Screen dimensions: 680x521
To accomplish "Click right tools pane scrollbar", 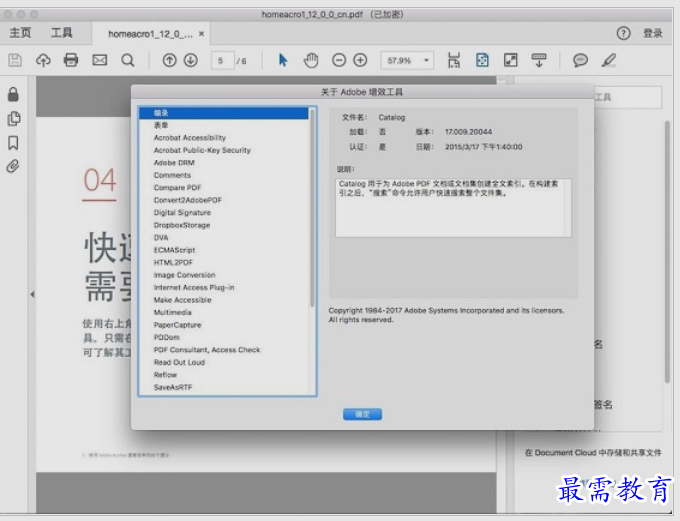I will tap(668, 252).
